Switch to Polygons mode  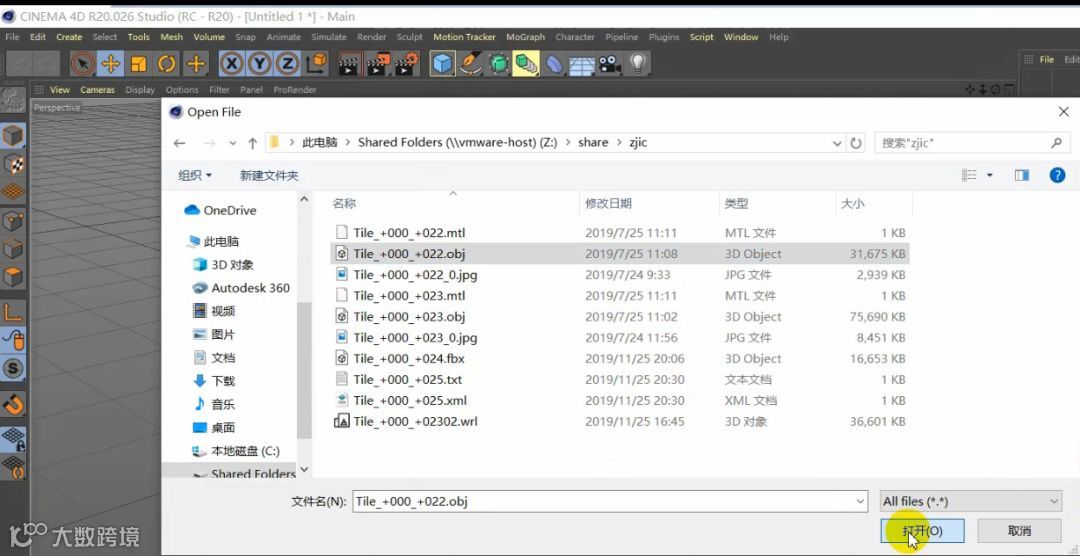click(x=14, y=278)
